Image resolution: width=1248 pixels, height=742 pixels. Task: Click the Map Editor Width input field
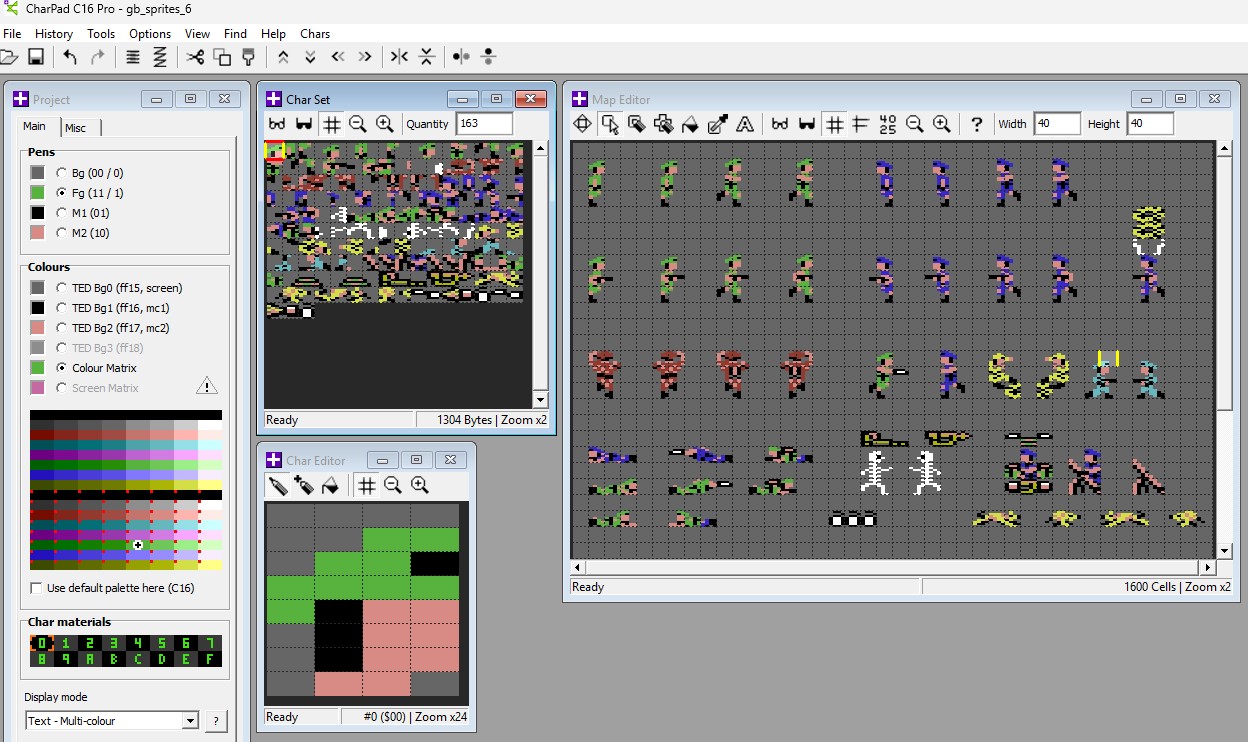[x=1056, y=124]
